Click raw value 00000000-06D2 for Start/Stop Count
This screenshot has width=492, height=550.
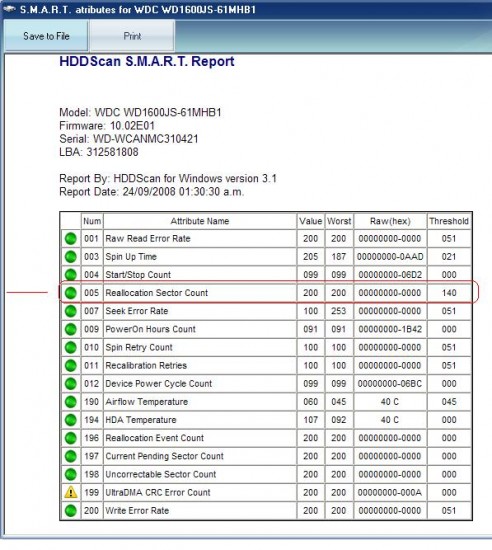coord(390,275)
